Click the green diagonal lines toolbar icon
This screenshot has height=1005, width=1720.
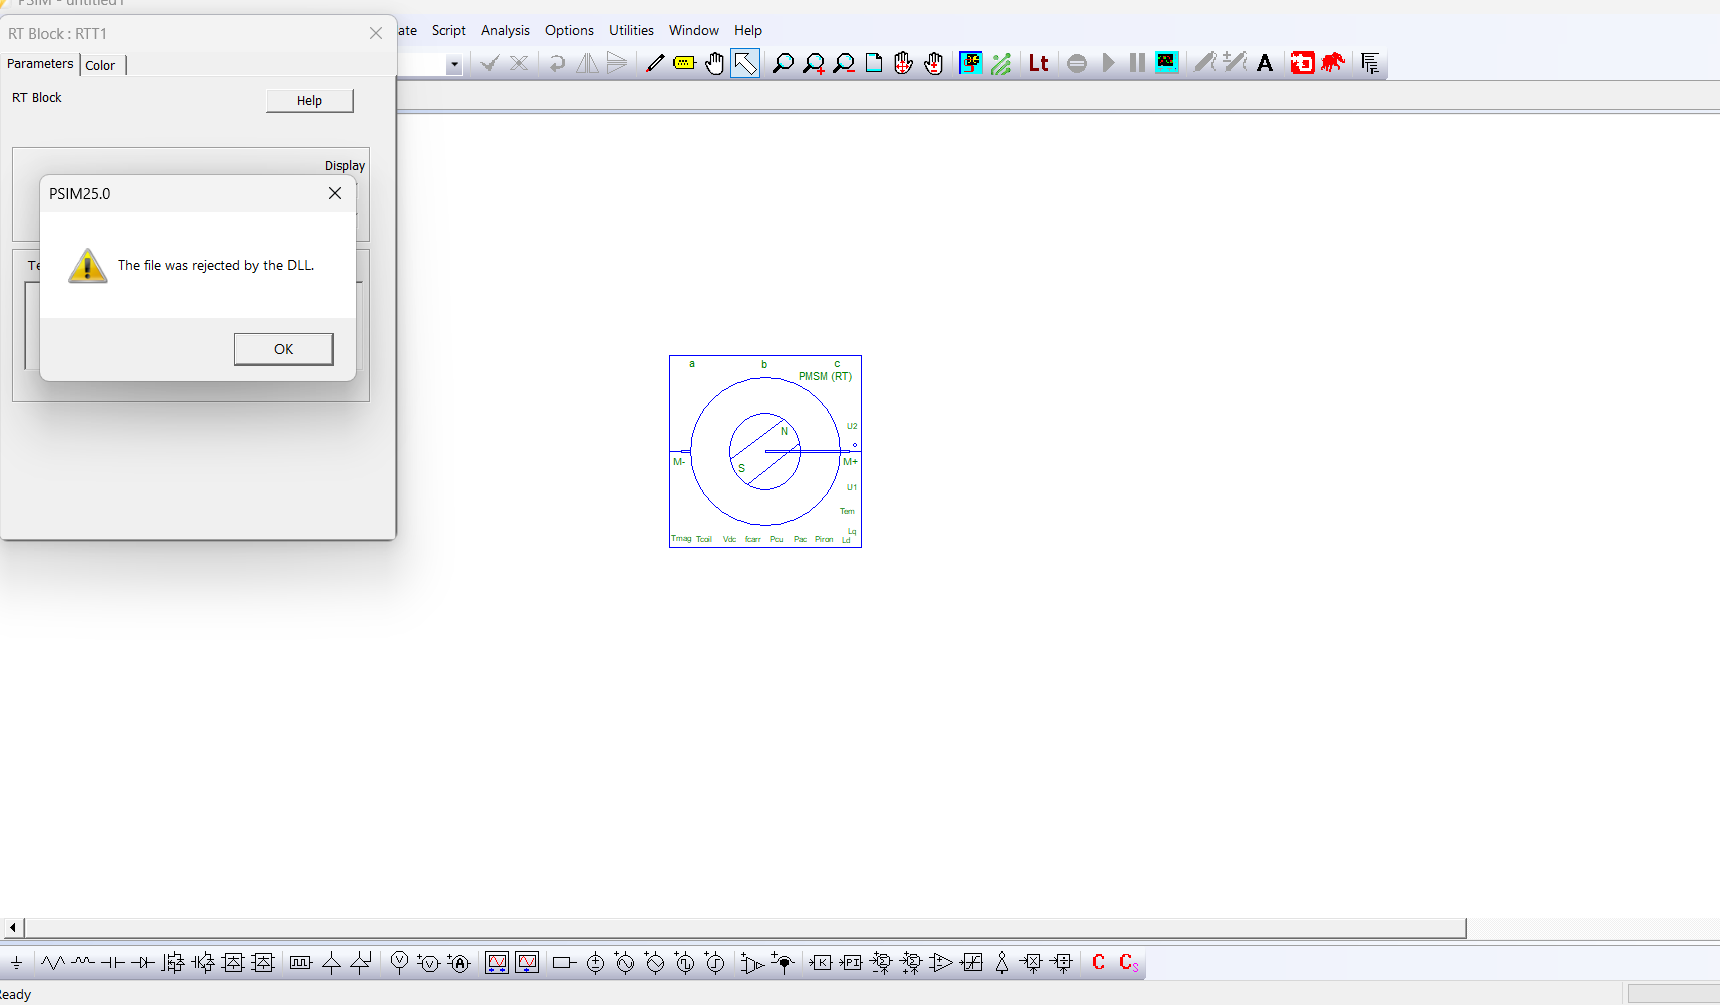pyautogui.click(x=1001, y=63)
